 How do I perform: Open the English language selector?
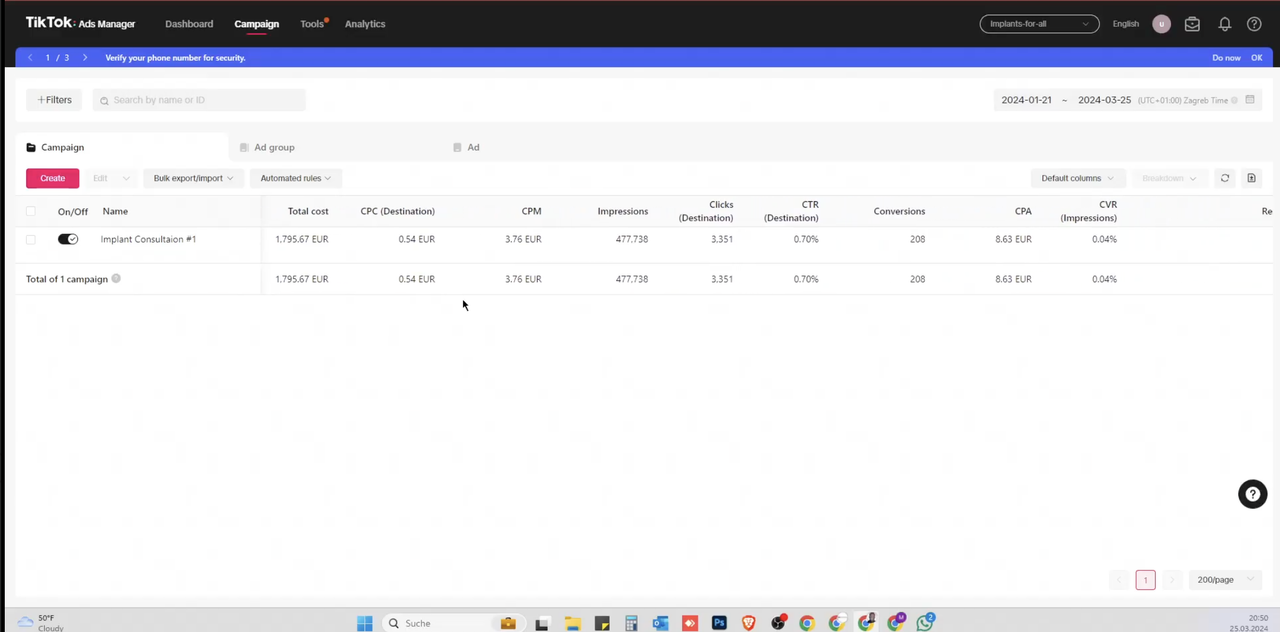tap(1126, 24)
